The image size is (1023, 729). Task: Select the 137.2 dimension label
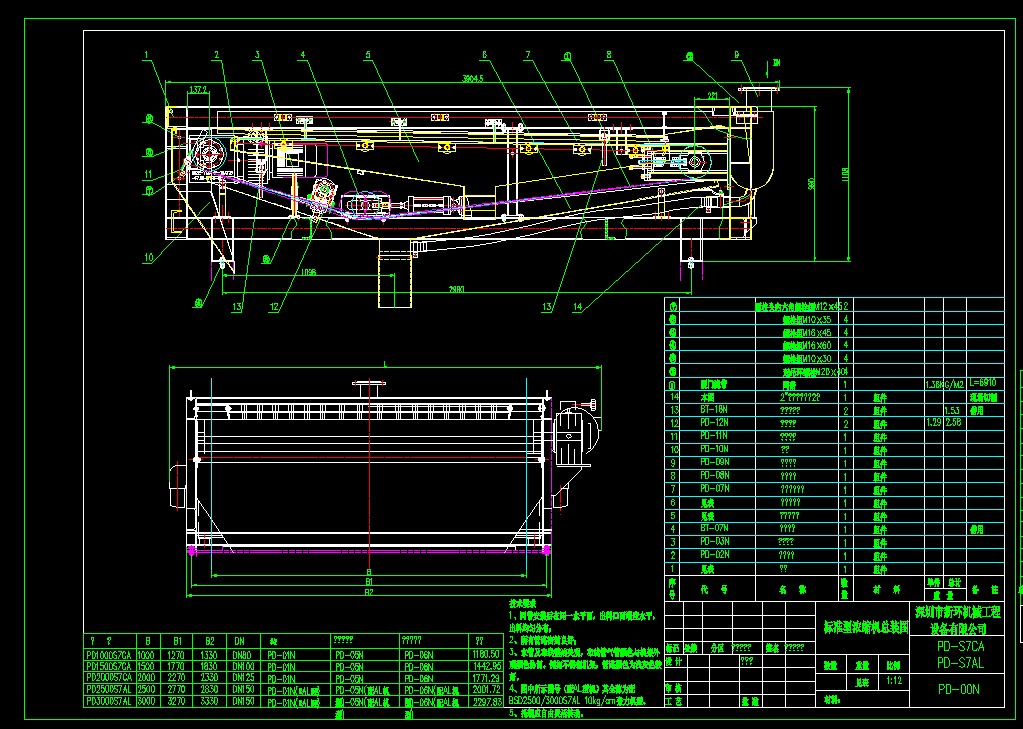pyautogui.click(x=198, y=88)
